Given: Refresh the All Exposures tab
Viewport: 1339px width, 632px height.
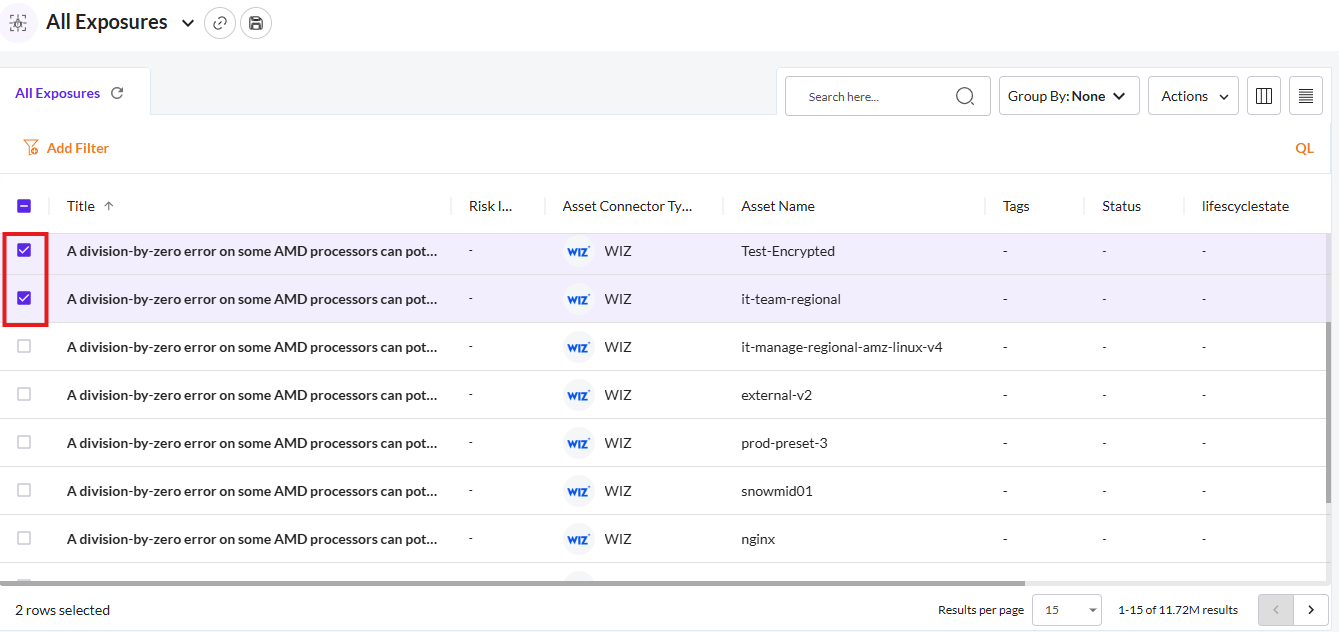Looking at the screenshot, I should tap(117, 93).
